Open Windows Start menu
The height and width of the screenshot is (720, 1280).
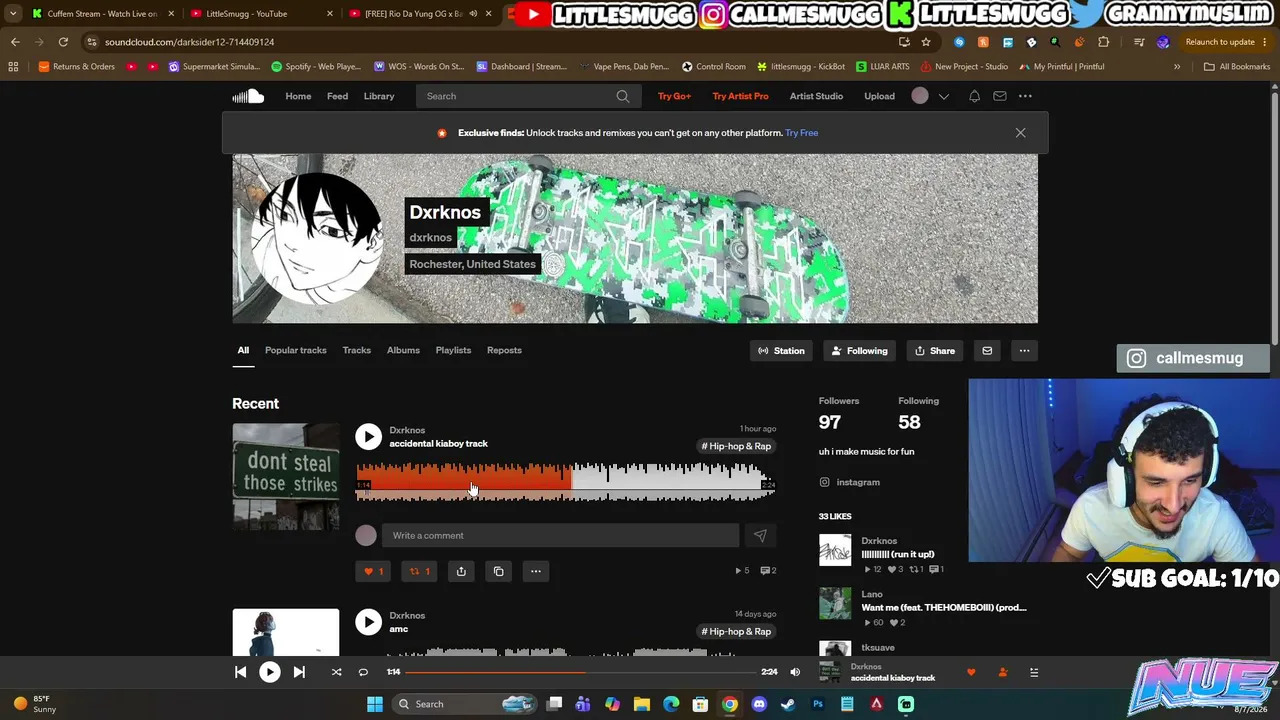click(x=374, y=704)
